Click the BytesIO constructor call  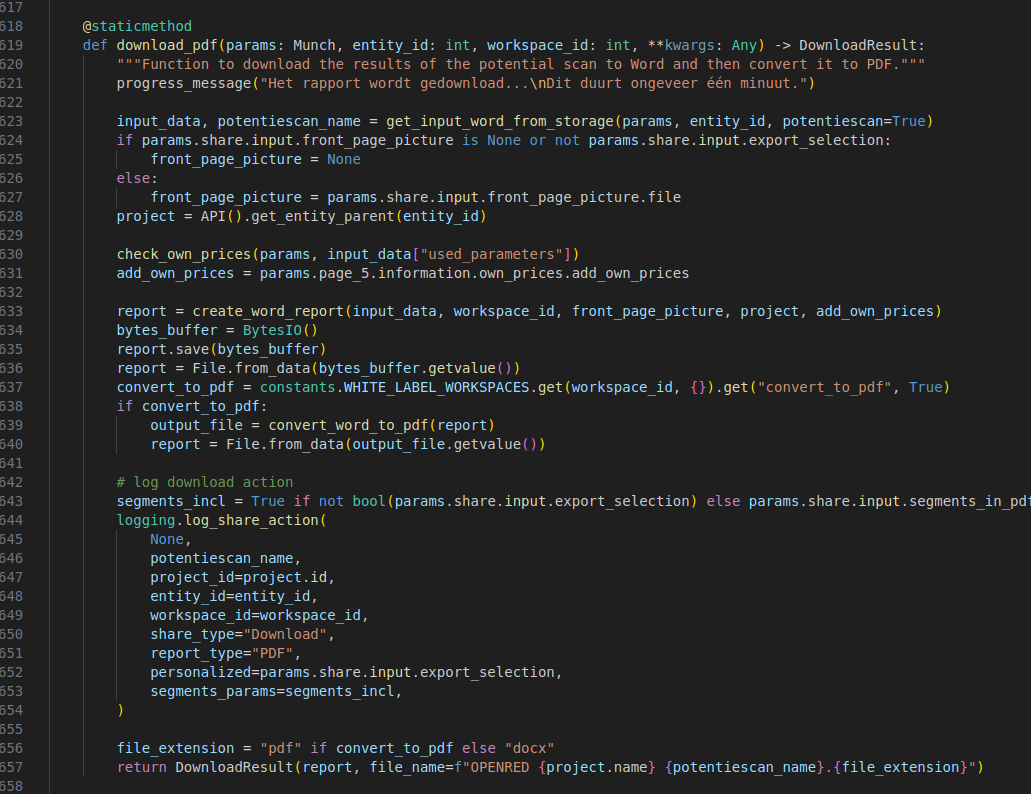click(x=268, y=330)
